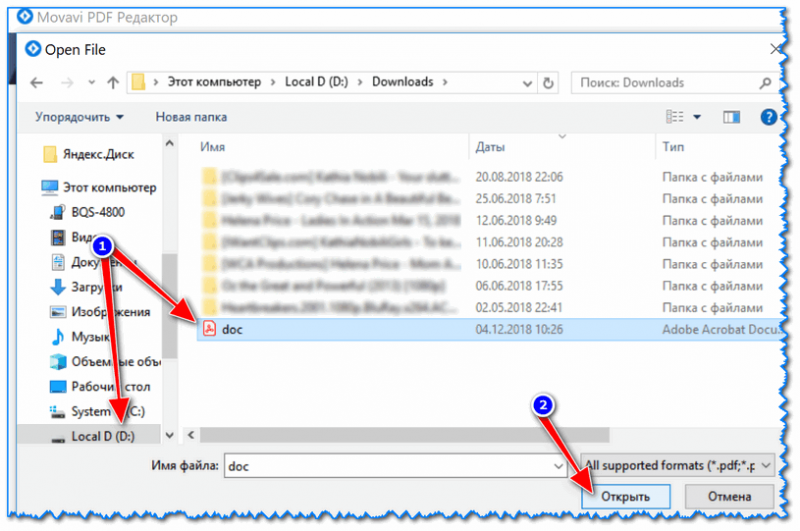Click folder icon in address bar

(x=138, y=82)
